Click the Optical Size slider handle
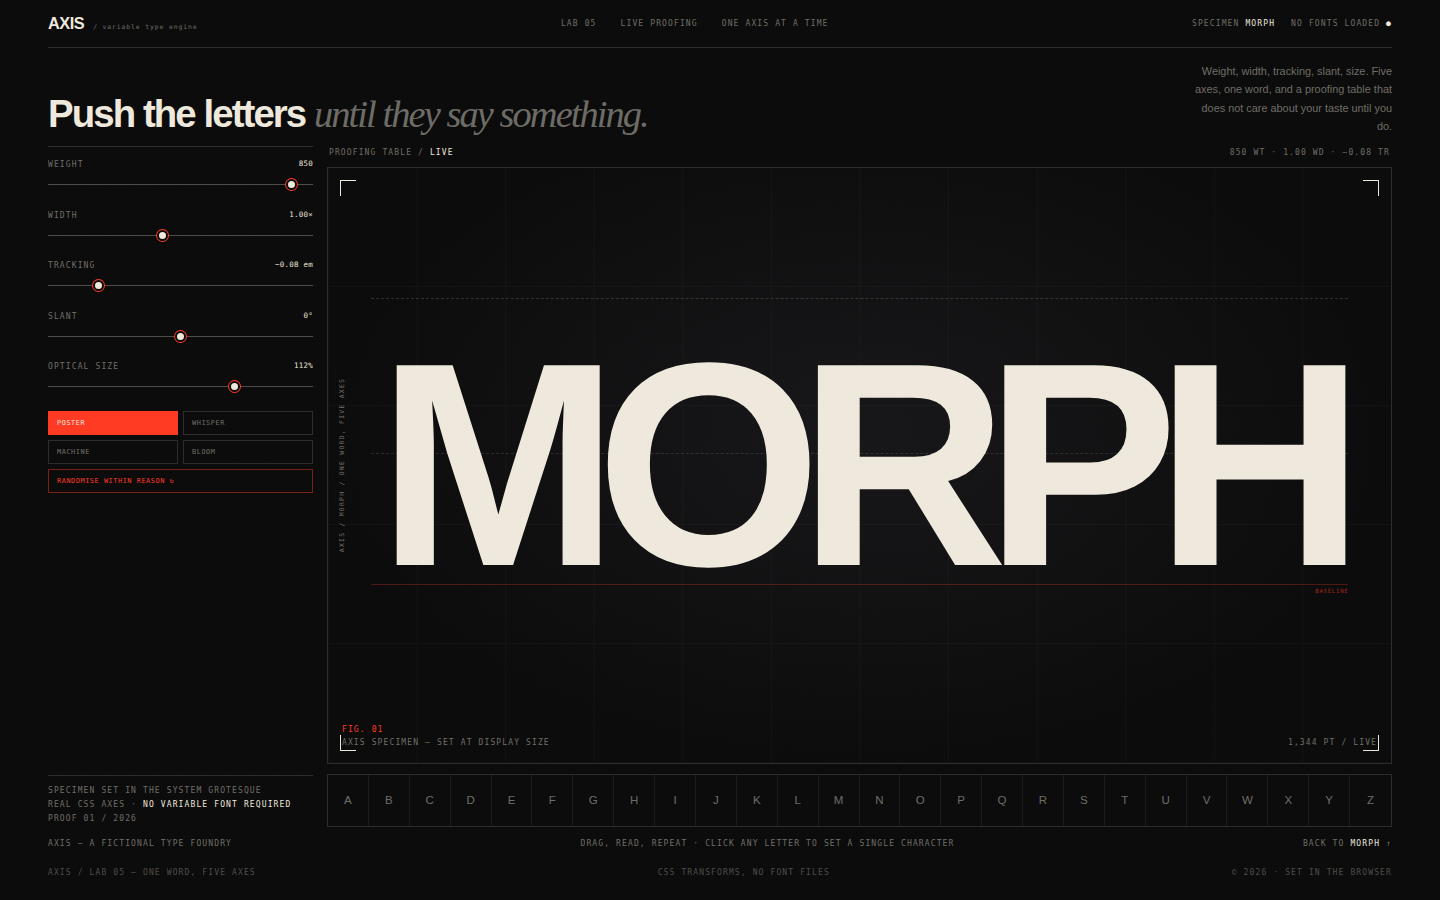This screenshot has height=900, width=1440. (235, 387)
